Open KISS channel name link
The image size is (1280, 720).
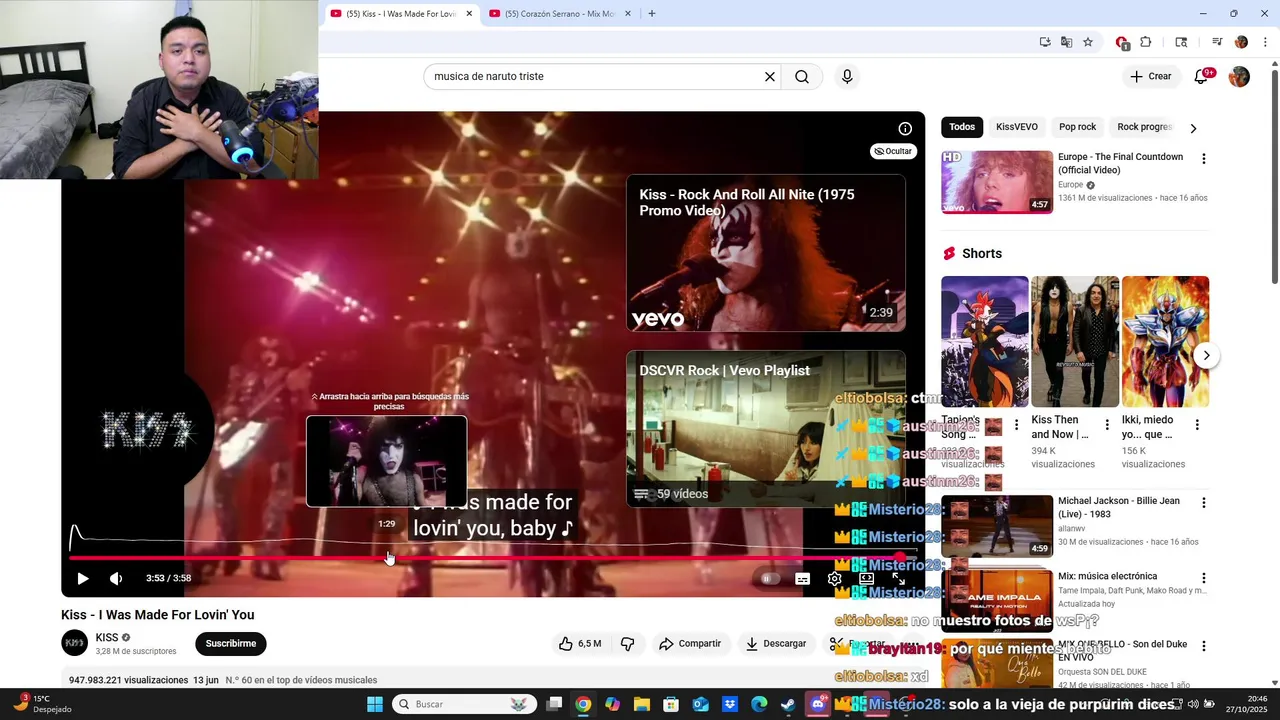[107, 637]
